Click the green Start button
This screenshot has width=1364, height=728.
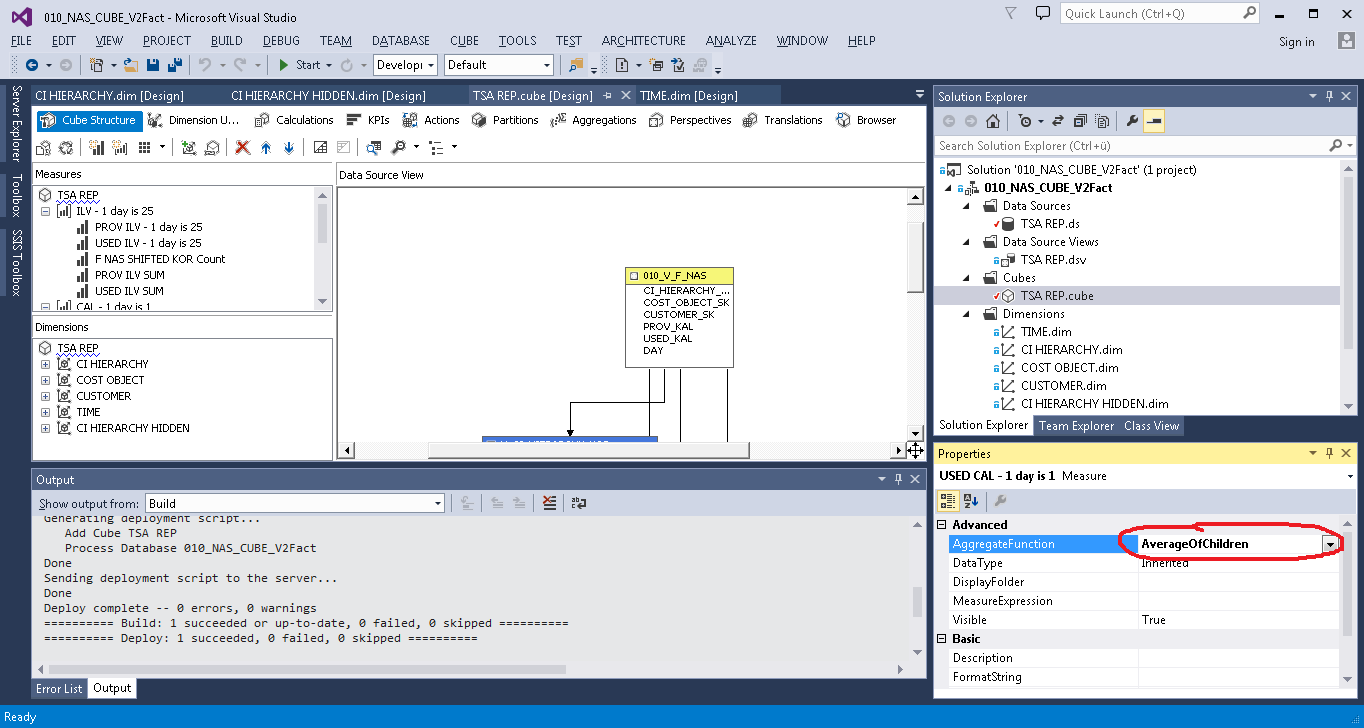pos(300,65)
